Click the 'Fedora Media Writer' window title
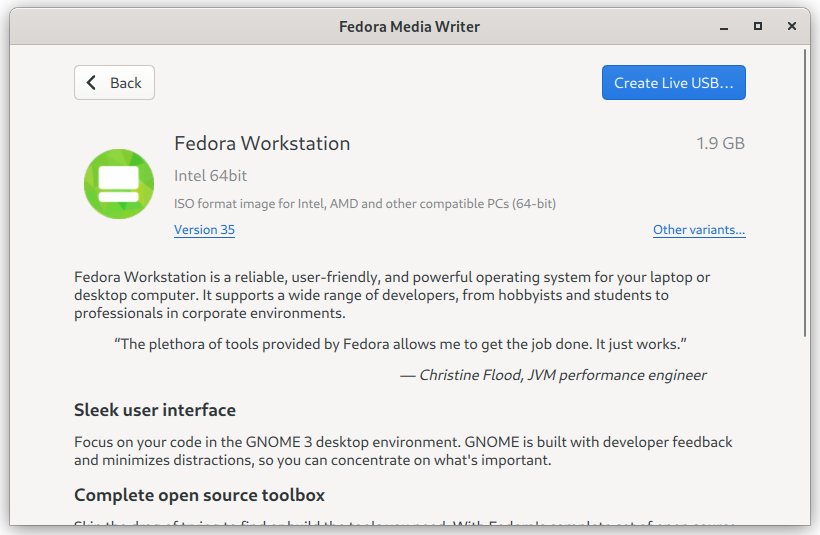Viewport: 820px width, 535px height. (409, 27)
